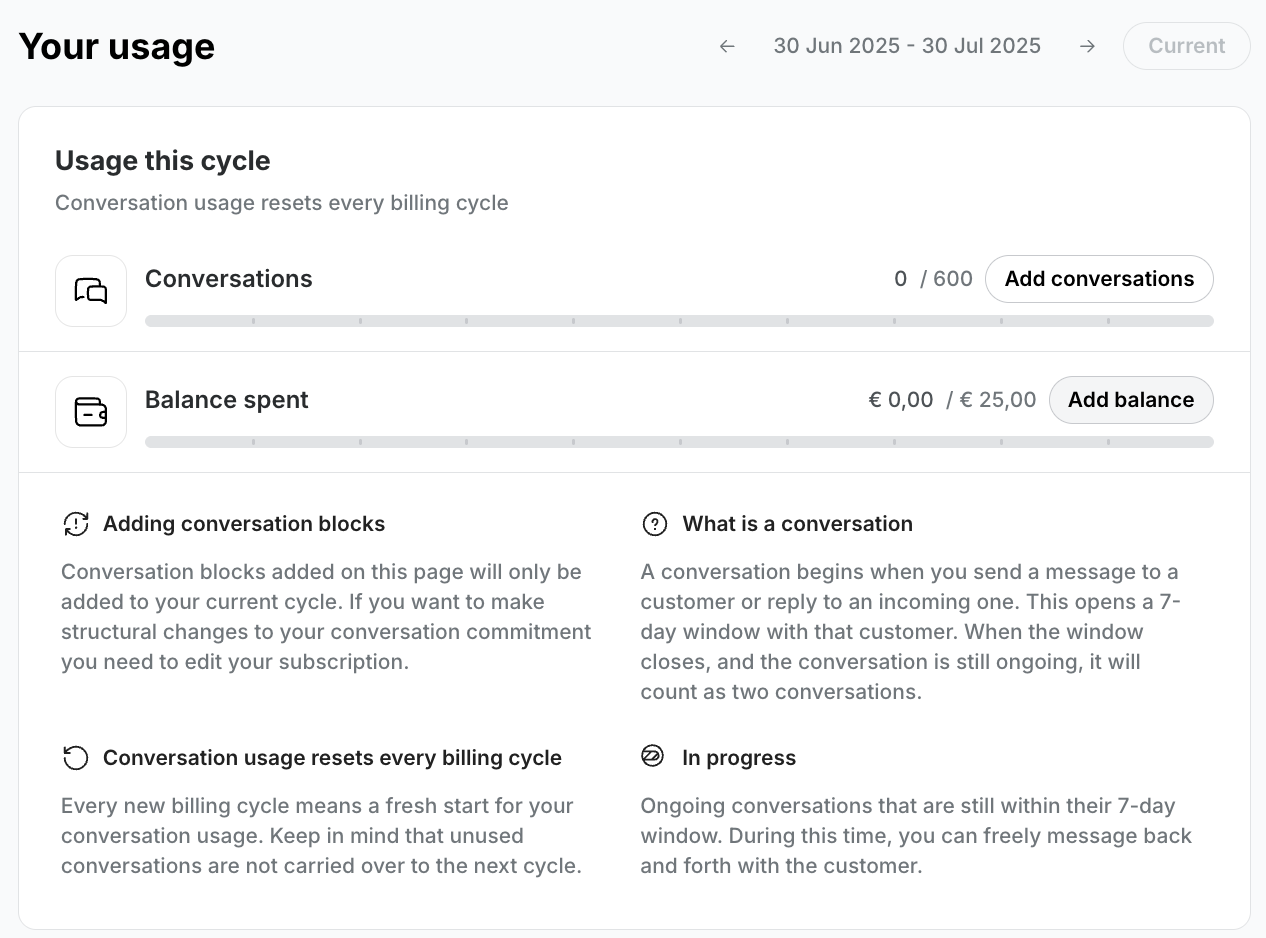Click the Balance spent progress bar
Viewport: 1266px width, 938px height.
(x=679, y=442)
